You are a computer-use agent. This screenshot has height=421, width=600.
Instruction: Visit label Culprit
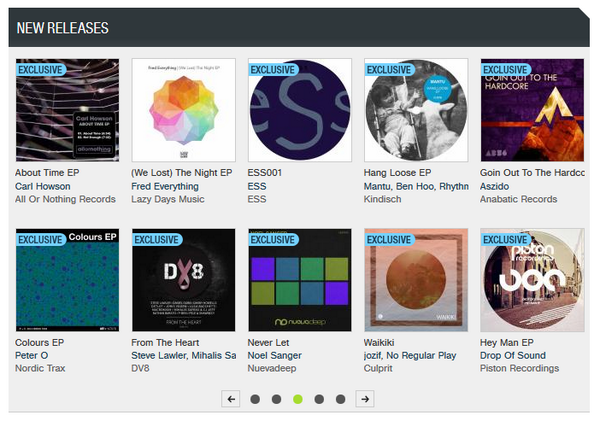click(378, 368)
